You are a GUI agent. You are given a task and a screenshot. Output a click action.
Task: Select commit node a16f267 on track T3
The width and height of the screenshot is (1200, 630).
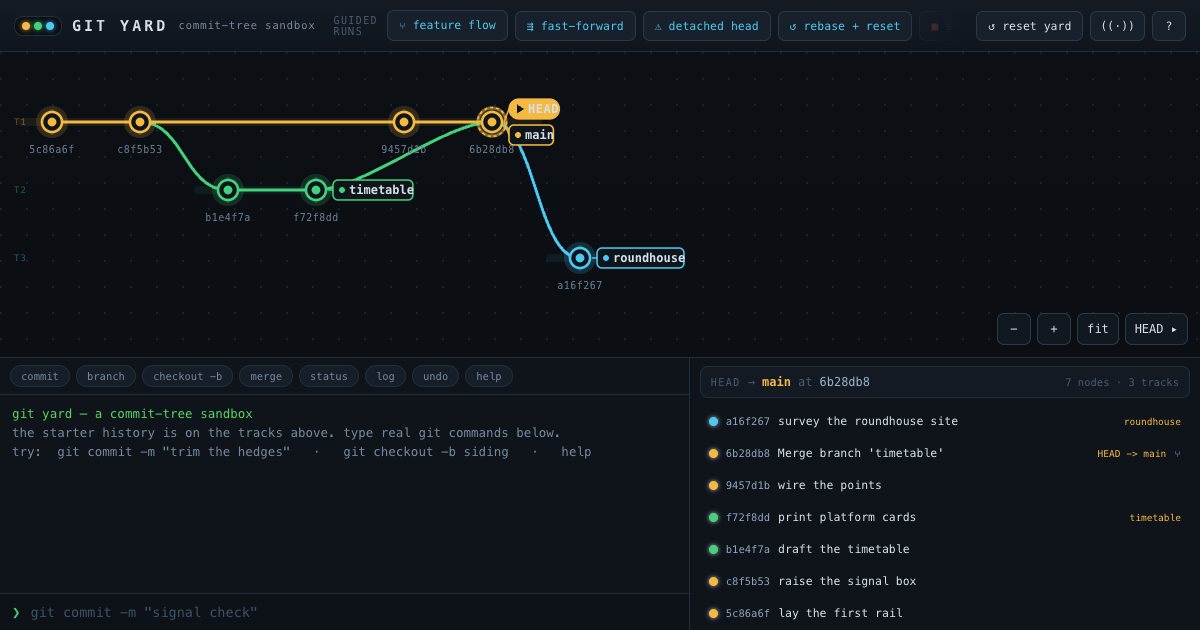[x=580, y=258]
